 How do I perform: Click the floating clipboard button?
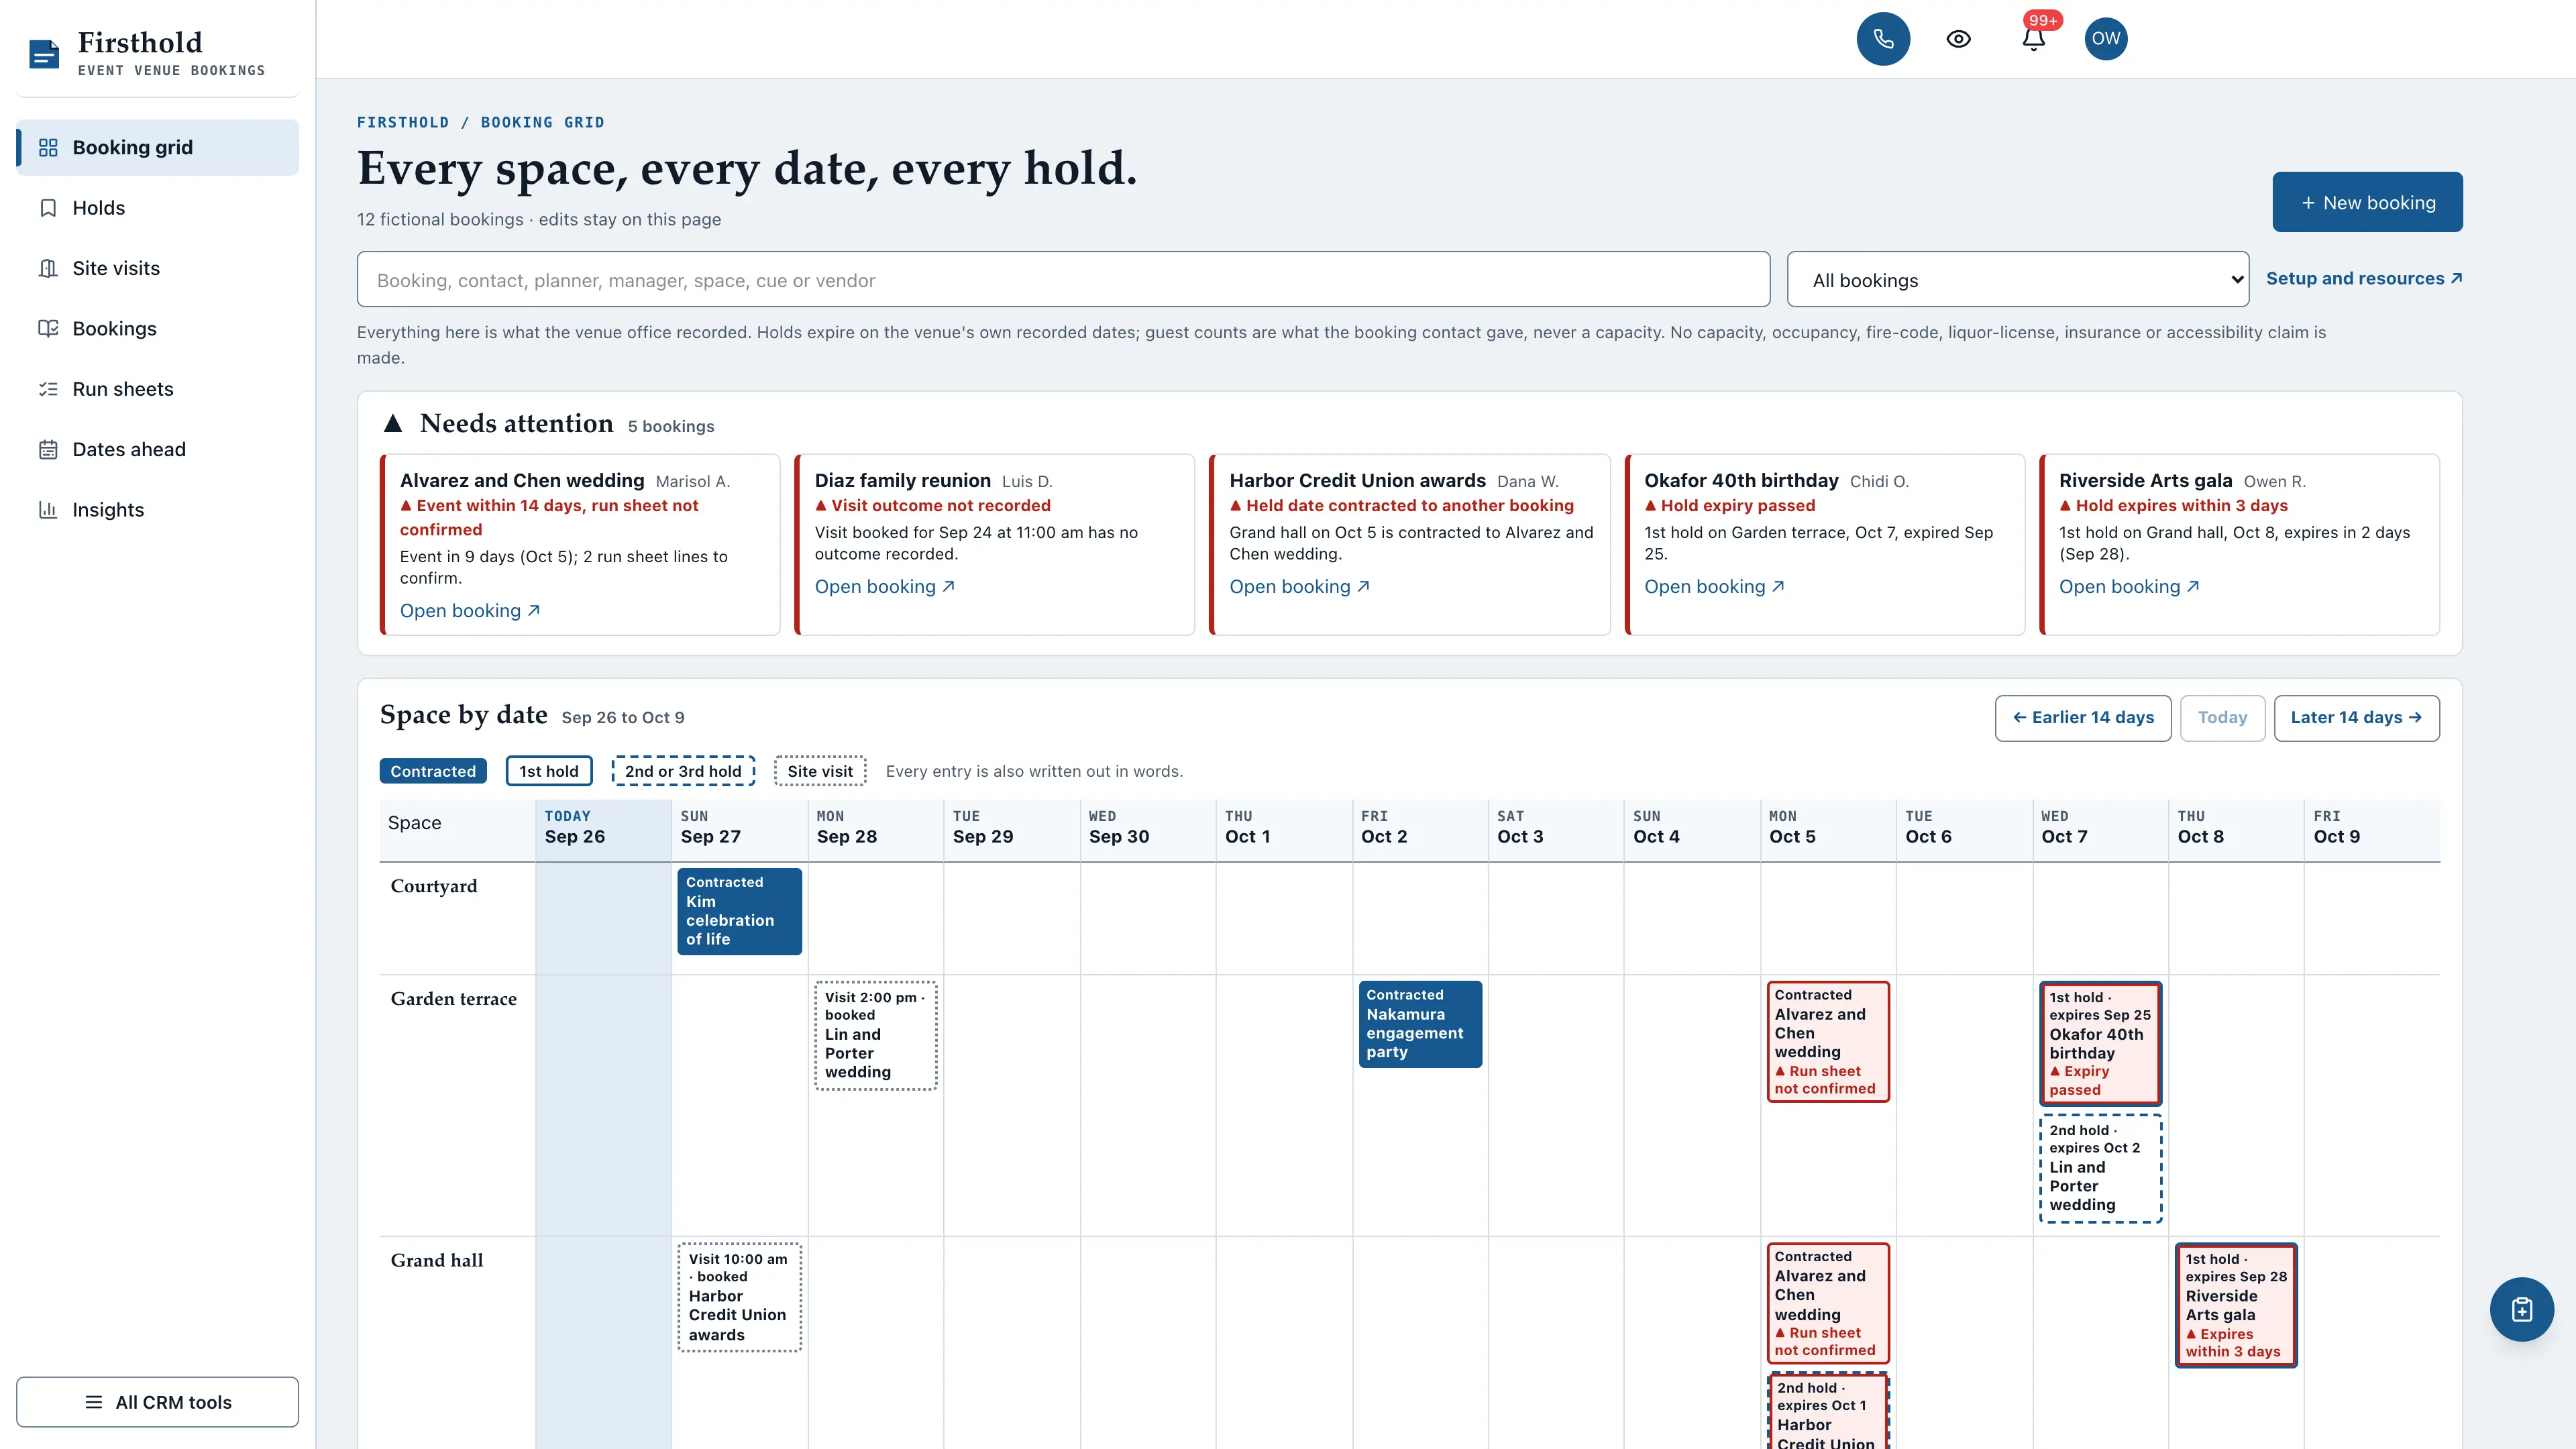point(2521,1309)
